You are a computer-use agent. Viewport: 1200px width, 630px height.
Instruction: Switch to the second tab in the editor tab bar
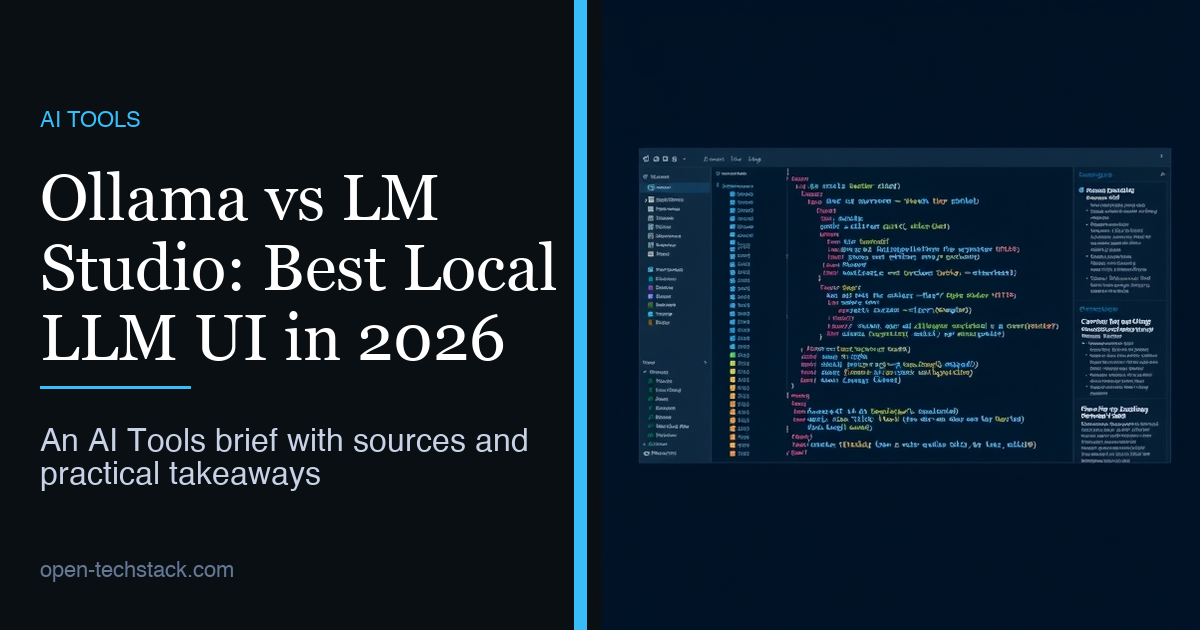pyautogui.click(x=737, y=159)
